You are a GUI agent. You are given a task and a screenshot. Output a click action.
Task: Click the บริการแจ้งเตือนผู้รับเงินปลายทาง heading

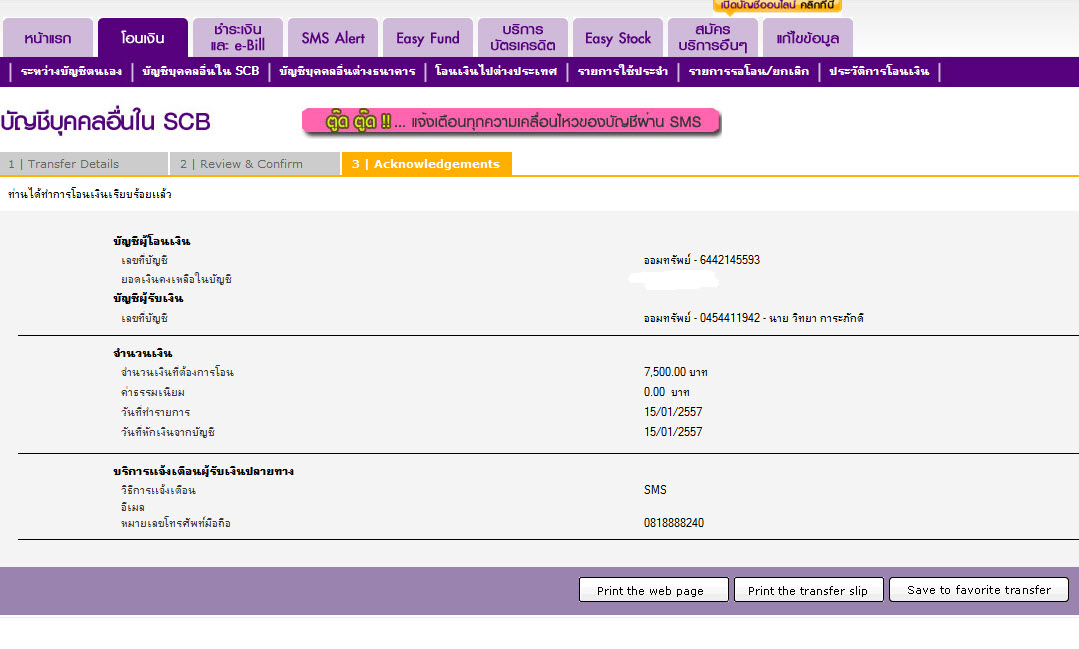(x=203, y=471)
